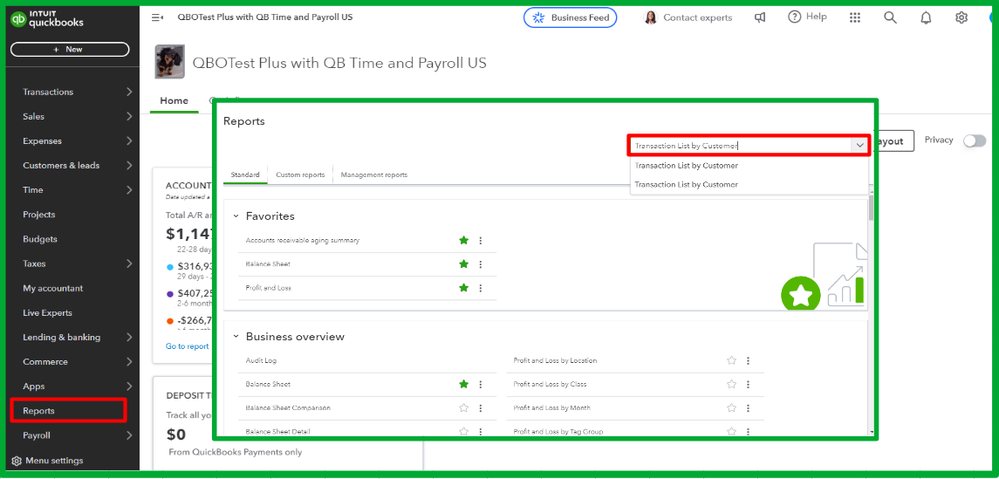Open more options for Favorites Balance Sheet
The width and height of the screenshot is (999, 479).
click(480, 264)
